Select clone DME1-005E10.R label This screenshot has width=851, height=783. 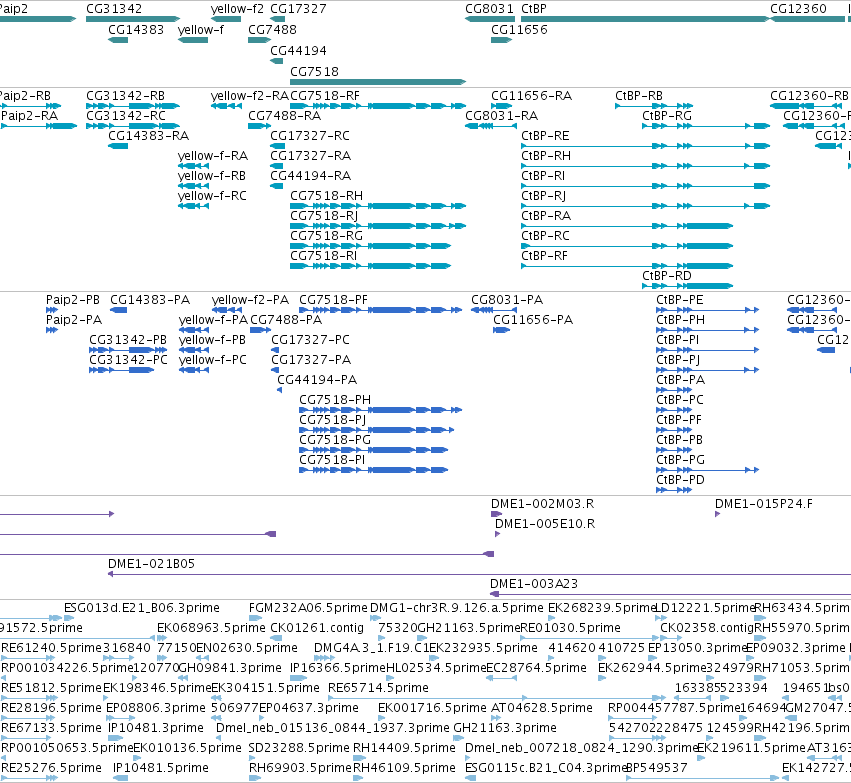pyautogui.click(x=545, y=524)
